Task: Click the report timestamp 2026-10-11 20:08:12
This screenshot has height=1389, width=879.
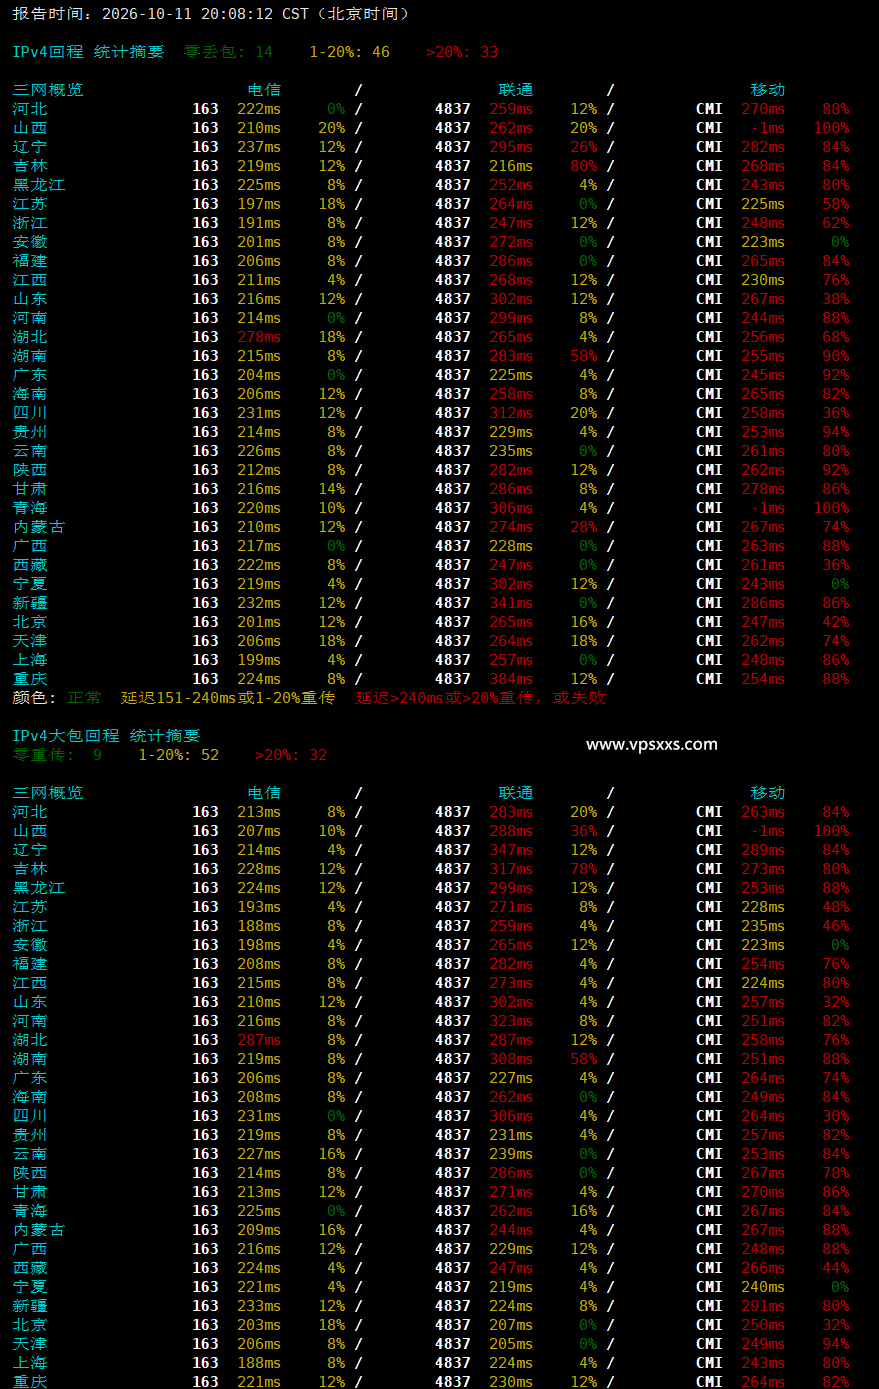Action: (x=187, y=14)
